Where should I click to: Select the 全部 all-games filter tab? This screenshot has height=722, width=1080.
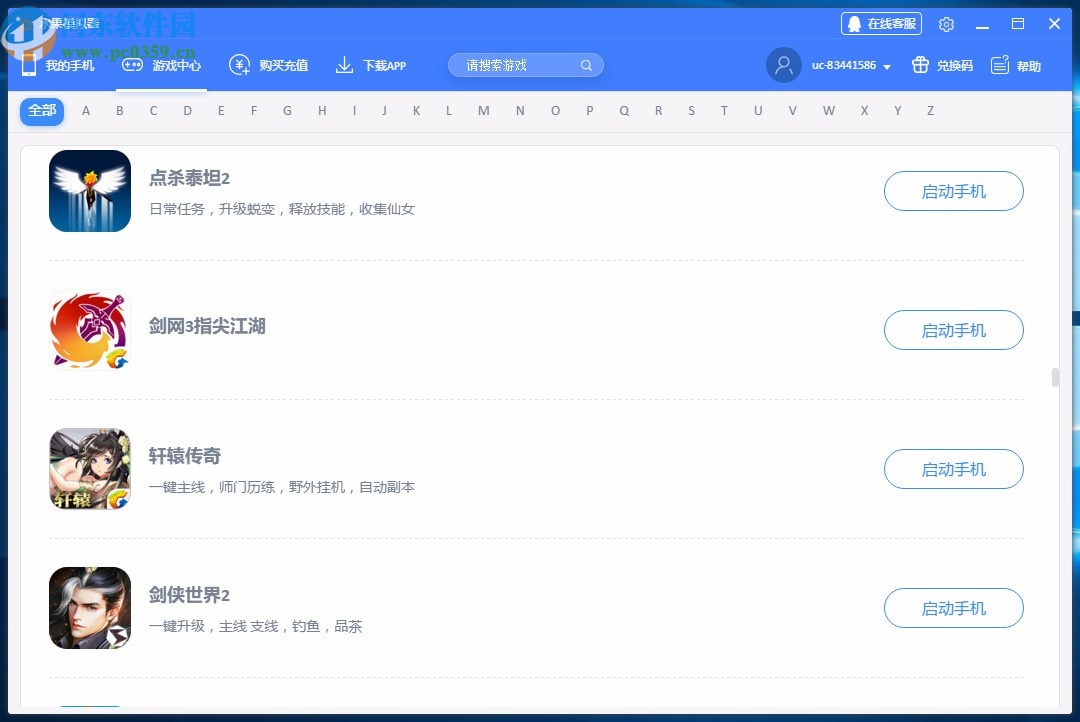tap(41, 111)
